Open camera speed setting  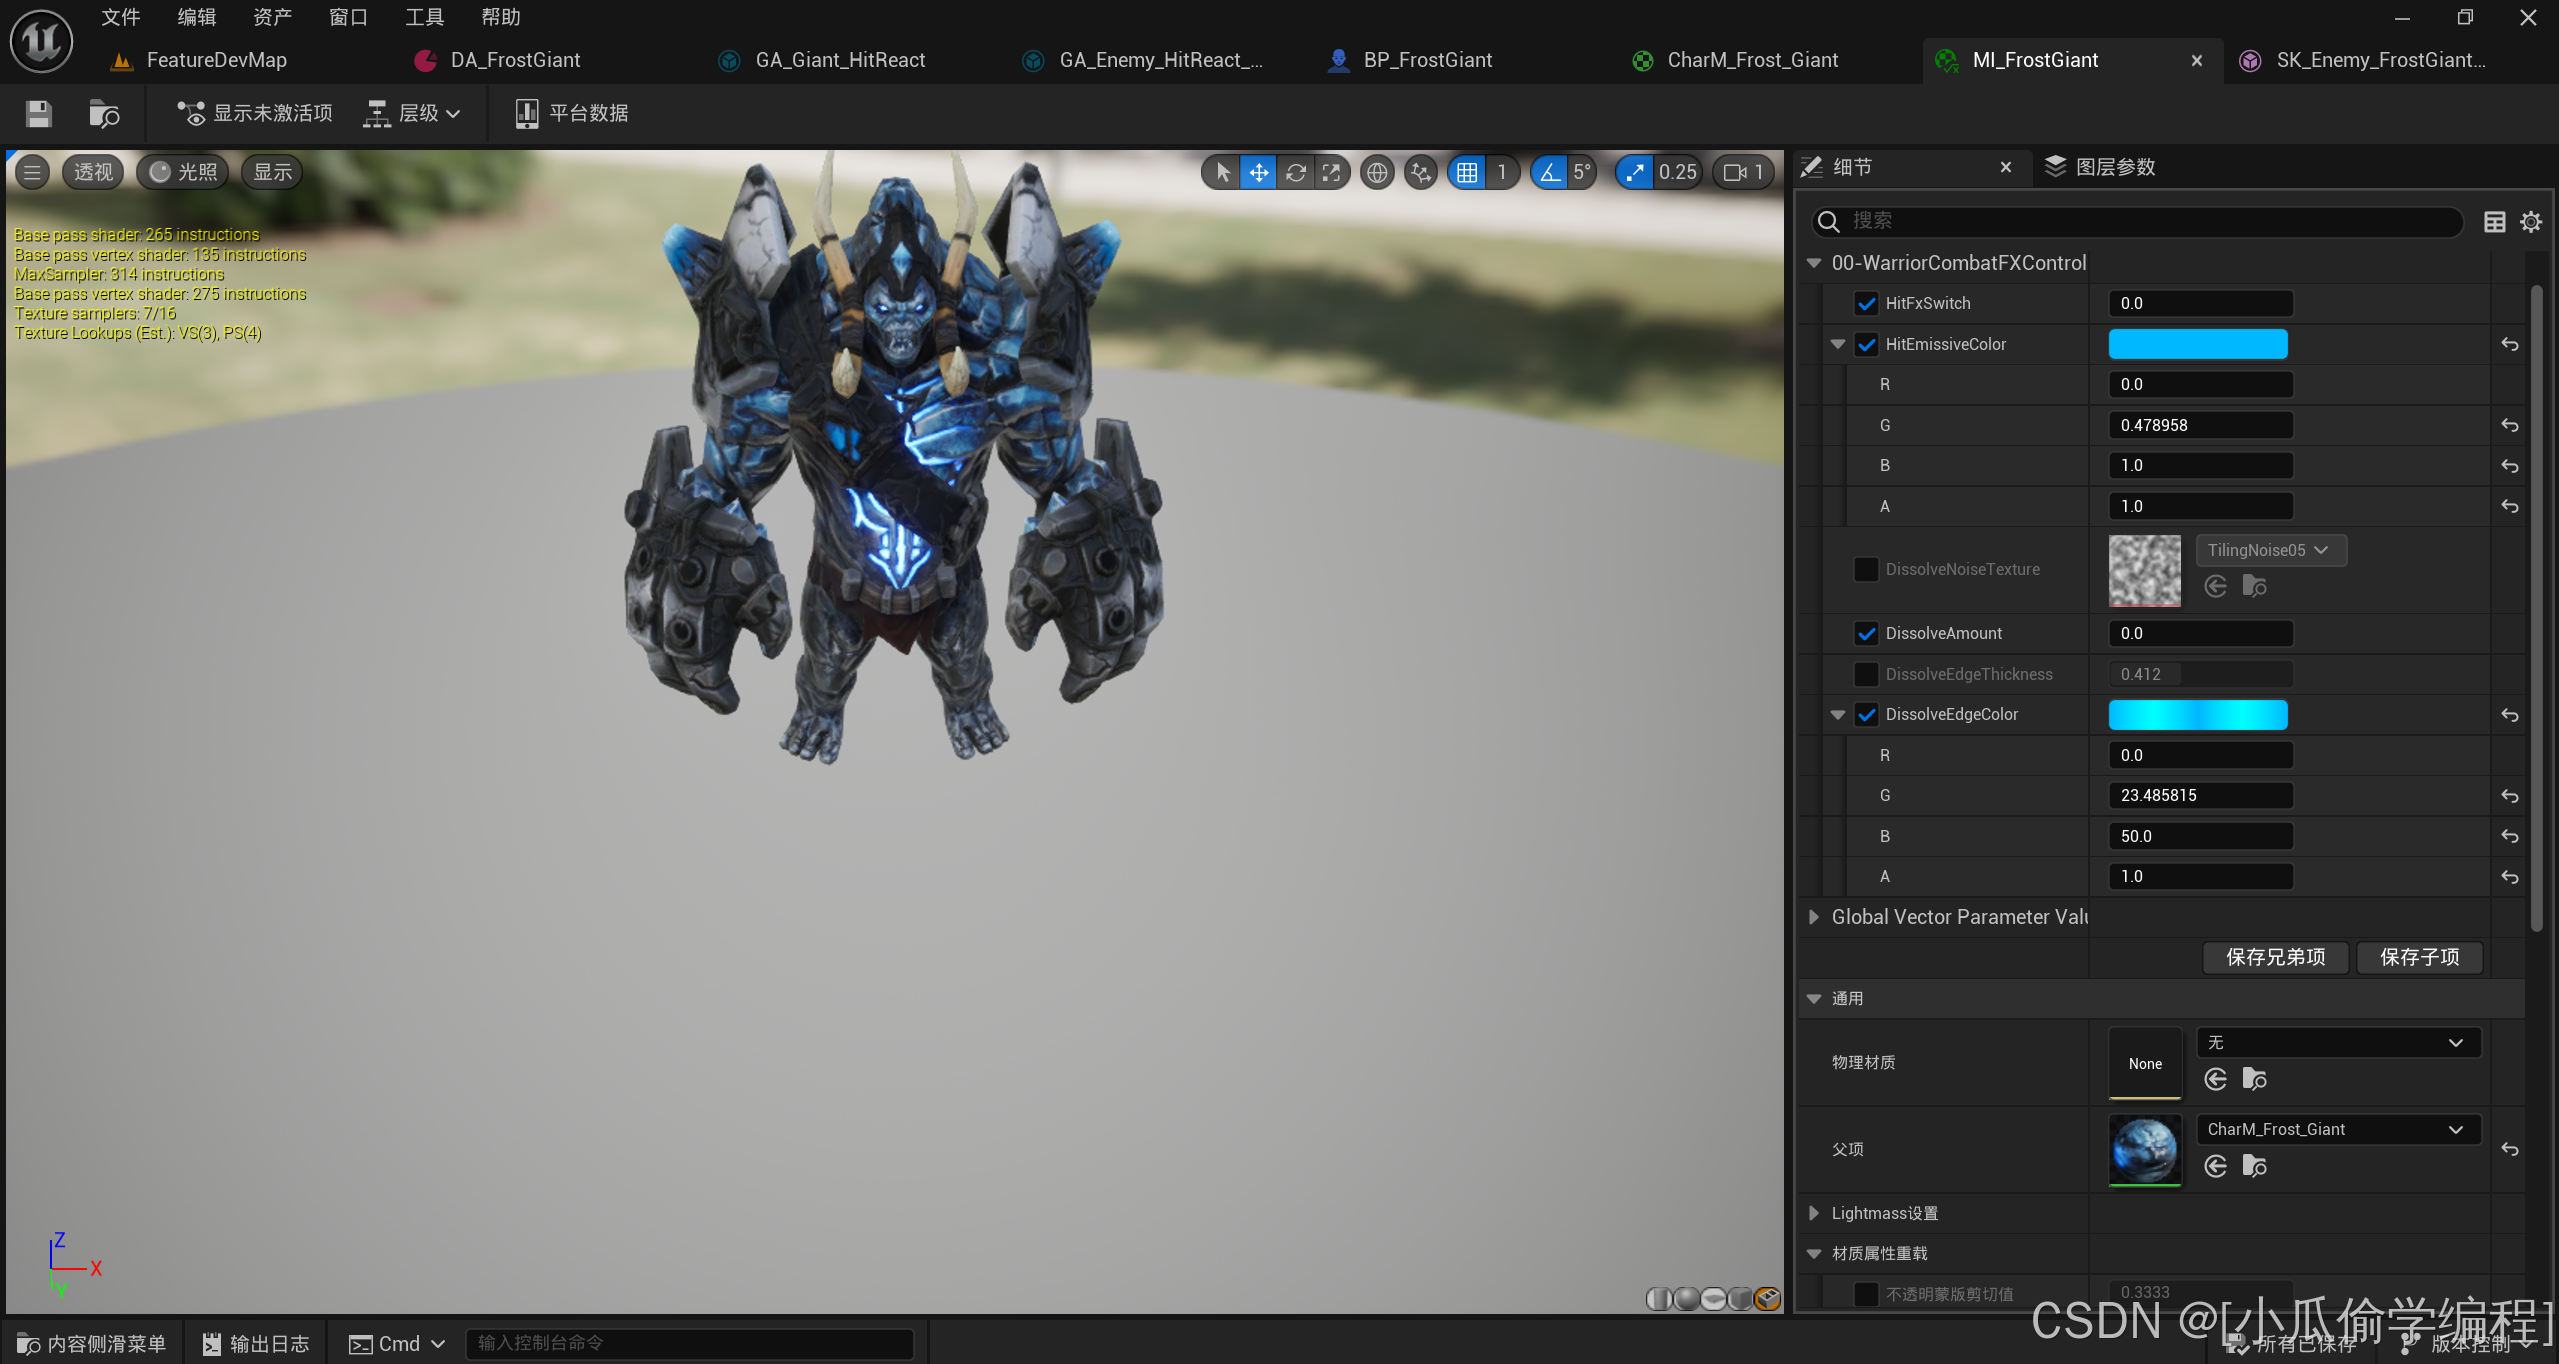[x=1744, y=172]
